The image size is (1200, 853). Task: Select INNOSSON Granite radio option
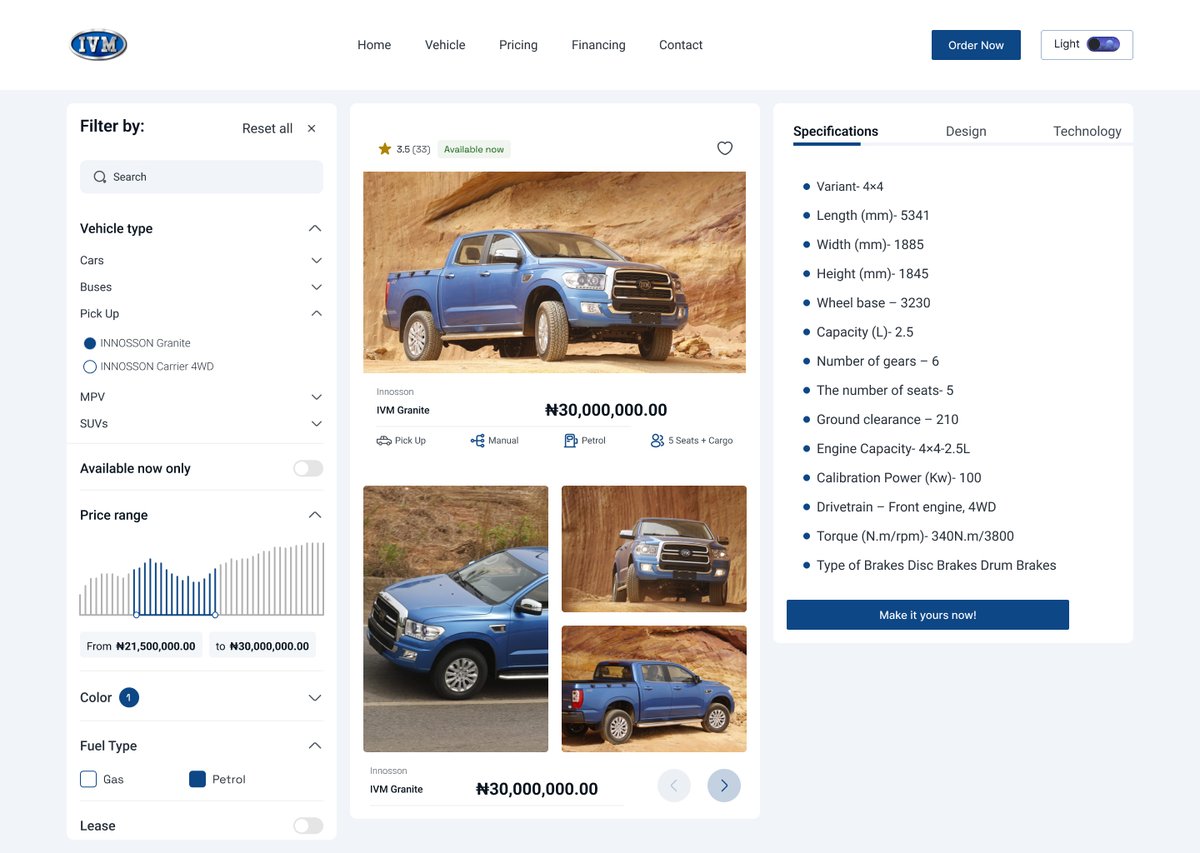tap(90, 343)
